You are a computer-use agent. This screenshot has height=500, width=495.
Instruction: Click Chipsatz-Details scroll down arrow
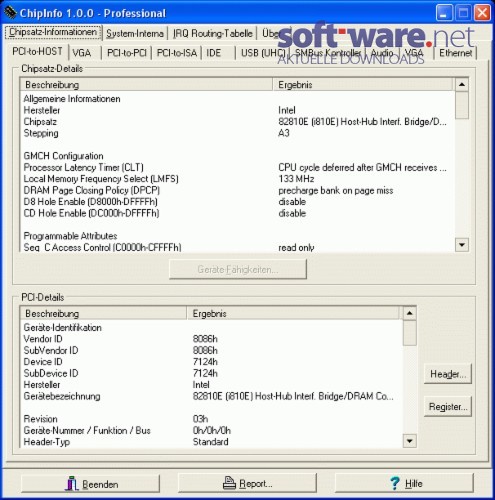462,245
